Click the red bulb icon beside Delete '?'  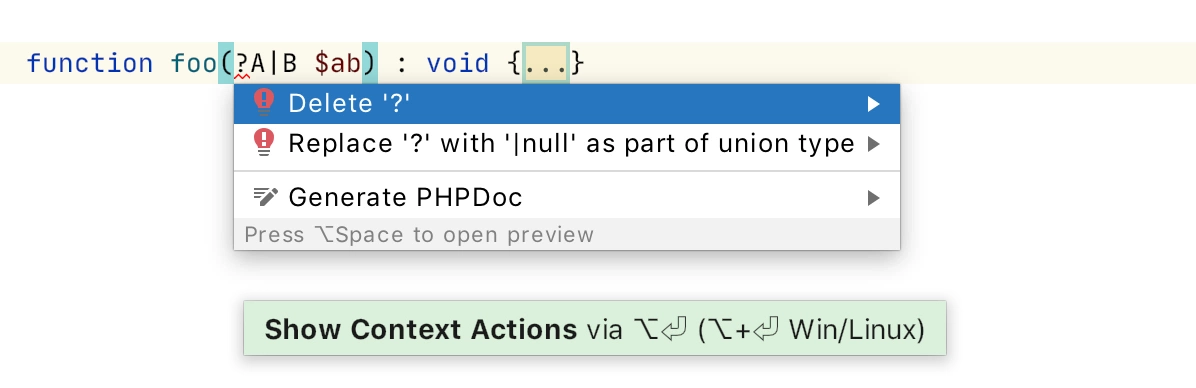pos(263,103)
